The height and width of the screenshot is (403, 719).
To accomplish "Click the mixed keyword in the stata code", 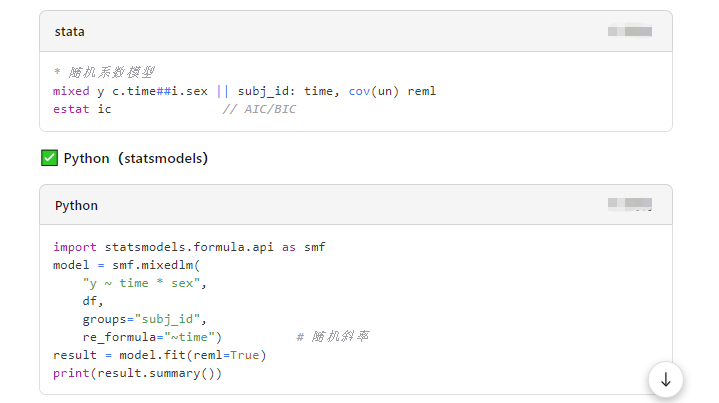I will (71, 91).
